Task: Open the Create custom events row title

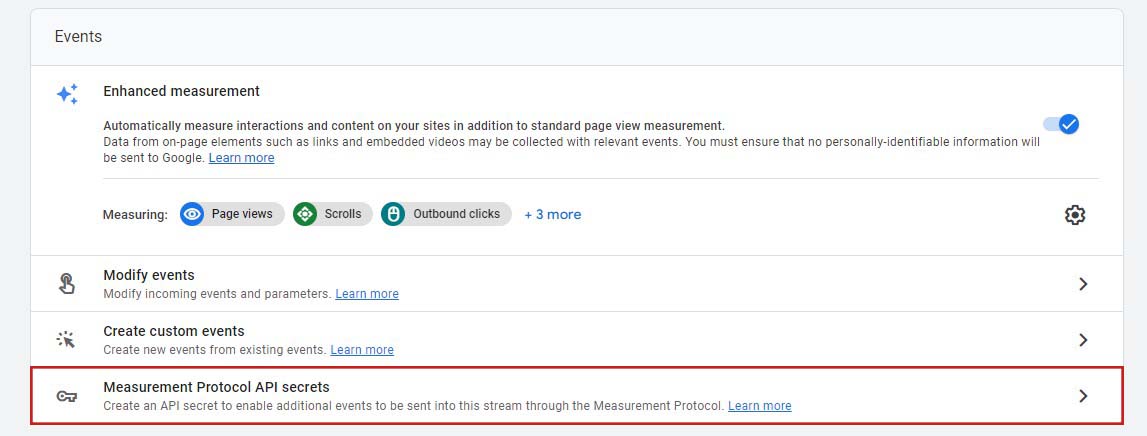Action: pos(174,331)
